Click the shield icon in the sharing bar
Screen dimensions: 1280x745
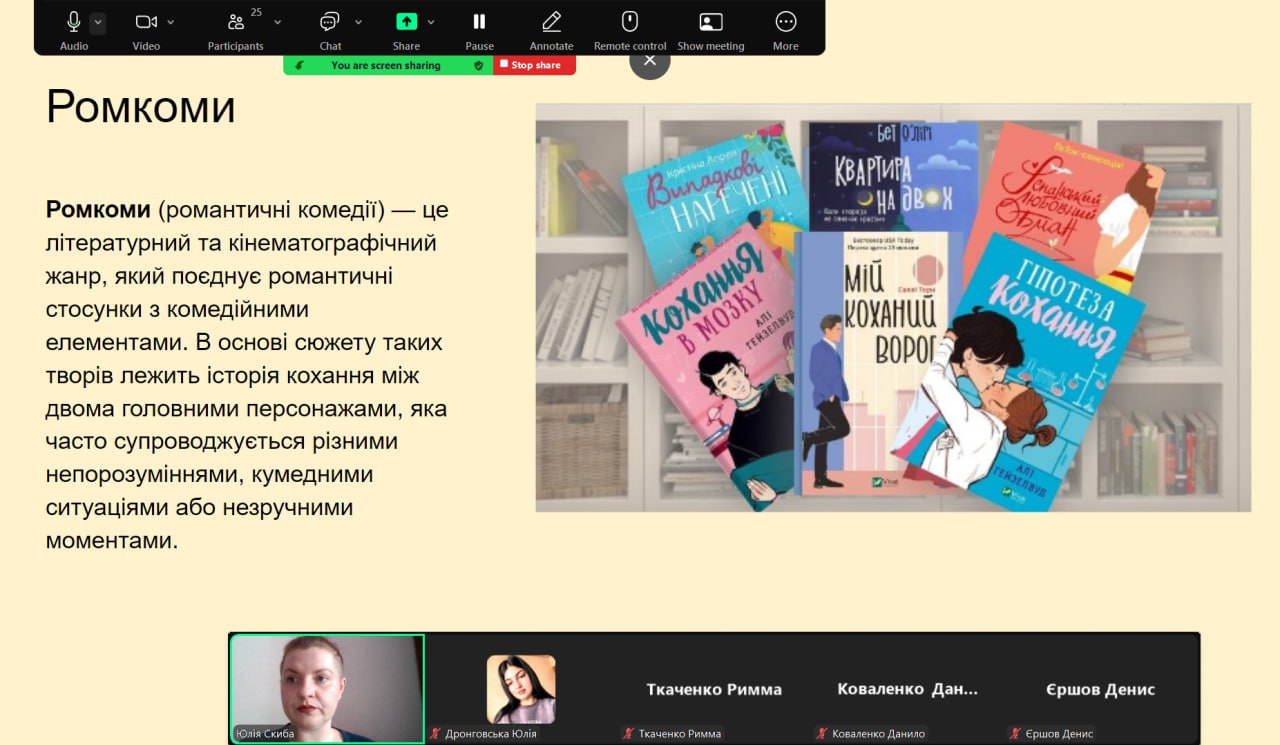[x=478, y=65]
